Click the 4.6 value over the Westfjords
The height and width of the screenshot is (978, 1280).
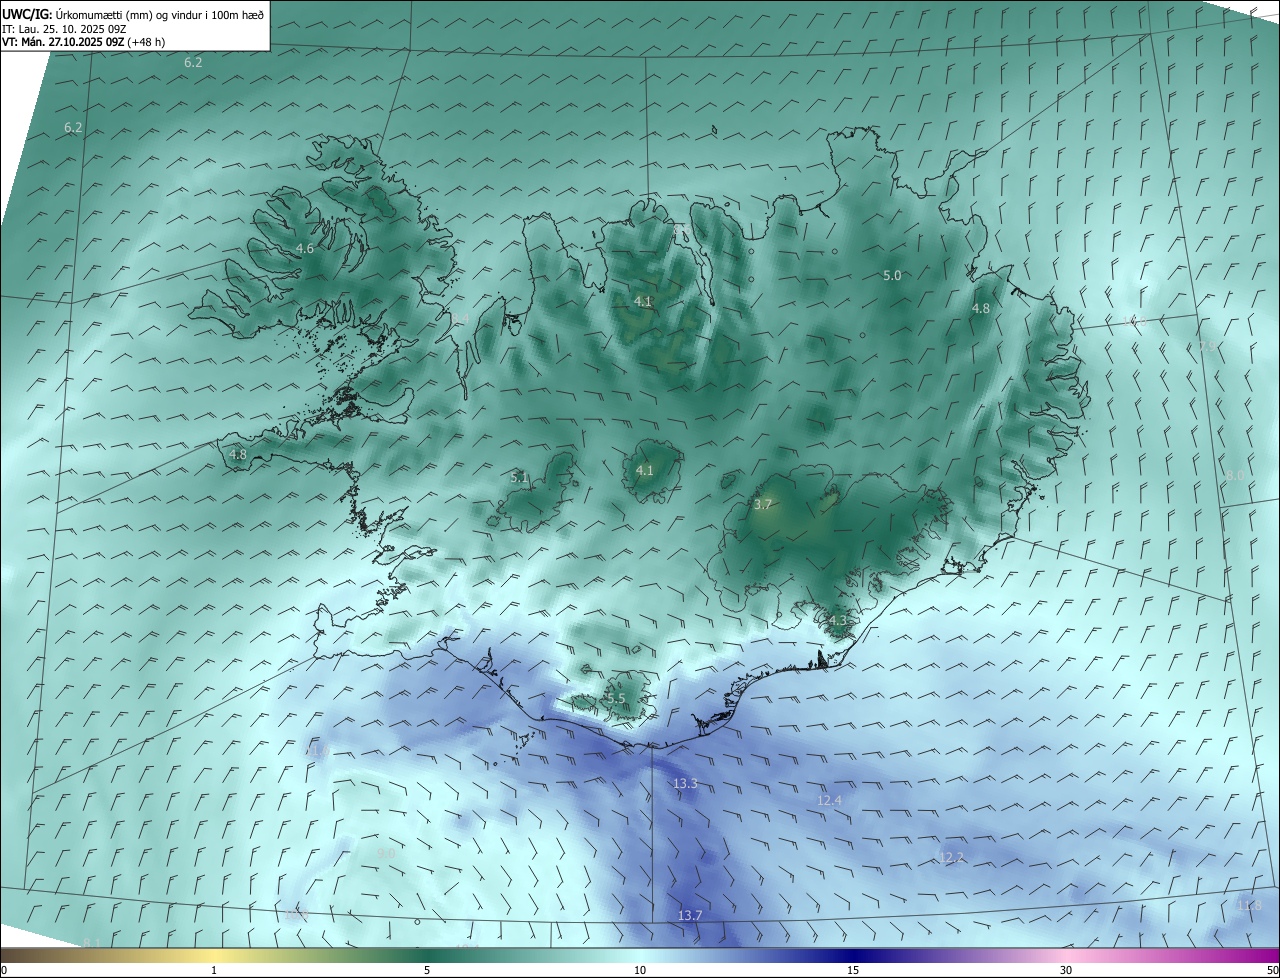click(305, 248)
